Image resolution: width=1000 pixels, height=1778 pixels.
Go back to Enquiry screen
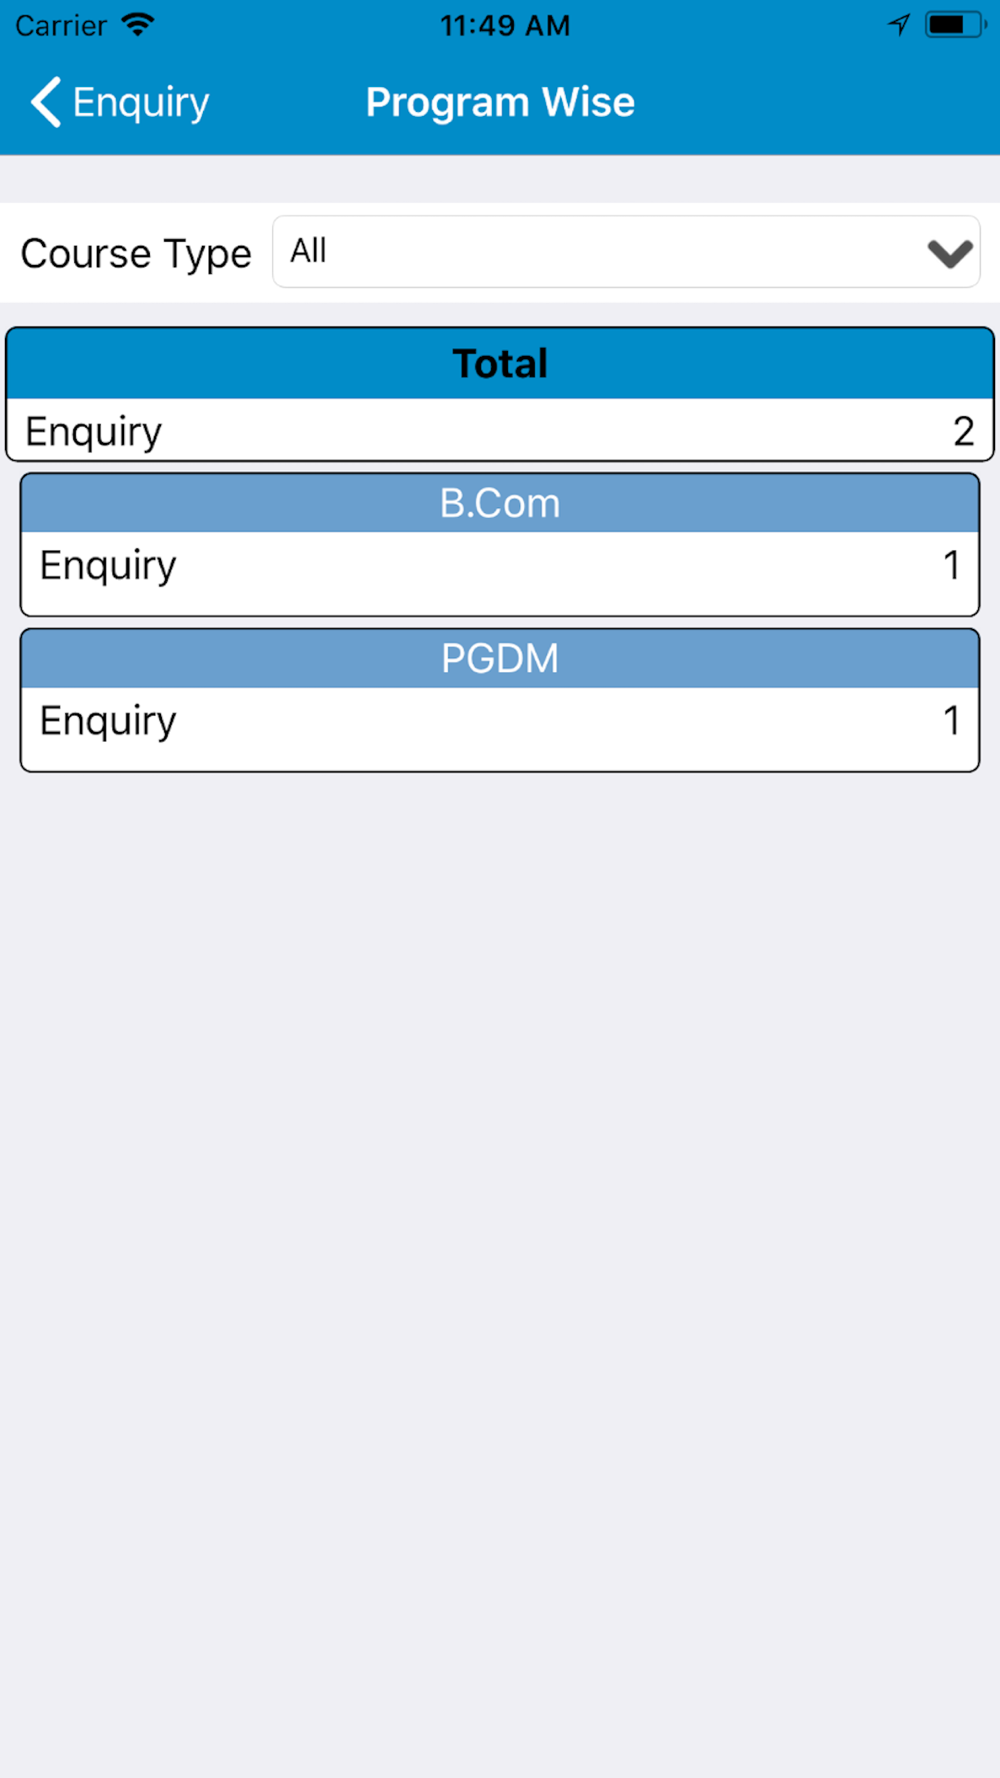(121, 102)
